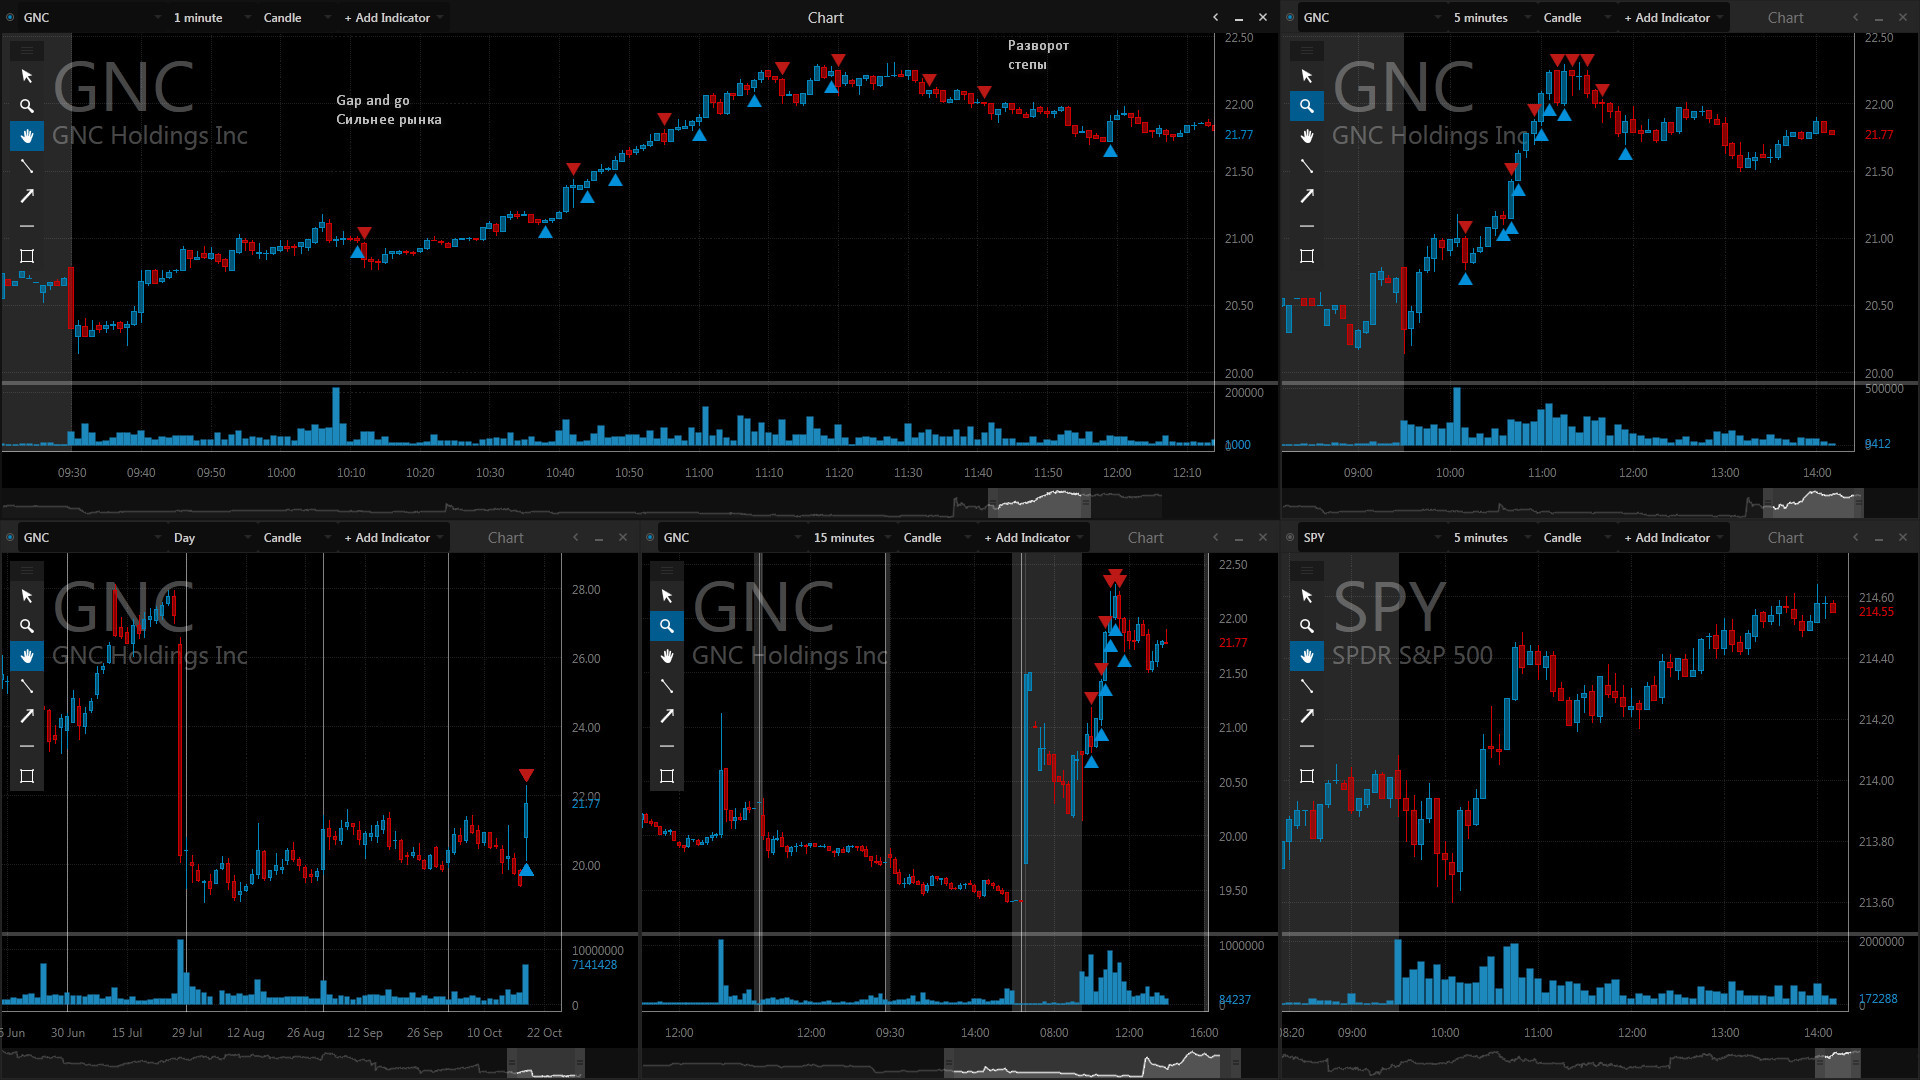The height and width of the screenshot is (1080, 1920).
Task: Select the rectangle tool in the GNC Day chart
Action: [27, 776]
